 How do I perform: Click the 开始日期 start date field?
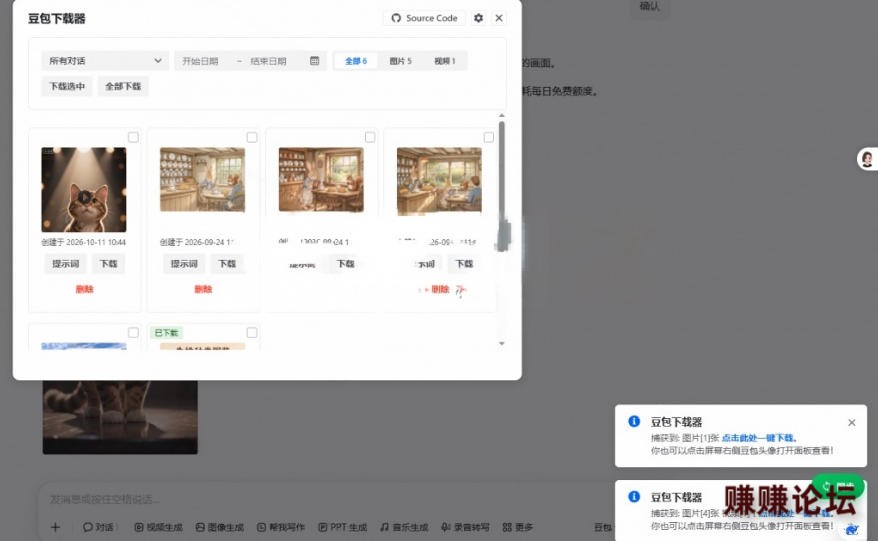(x=200, y=61)
